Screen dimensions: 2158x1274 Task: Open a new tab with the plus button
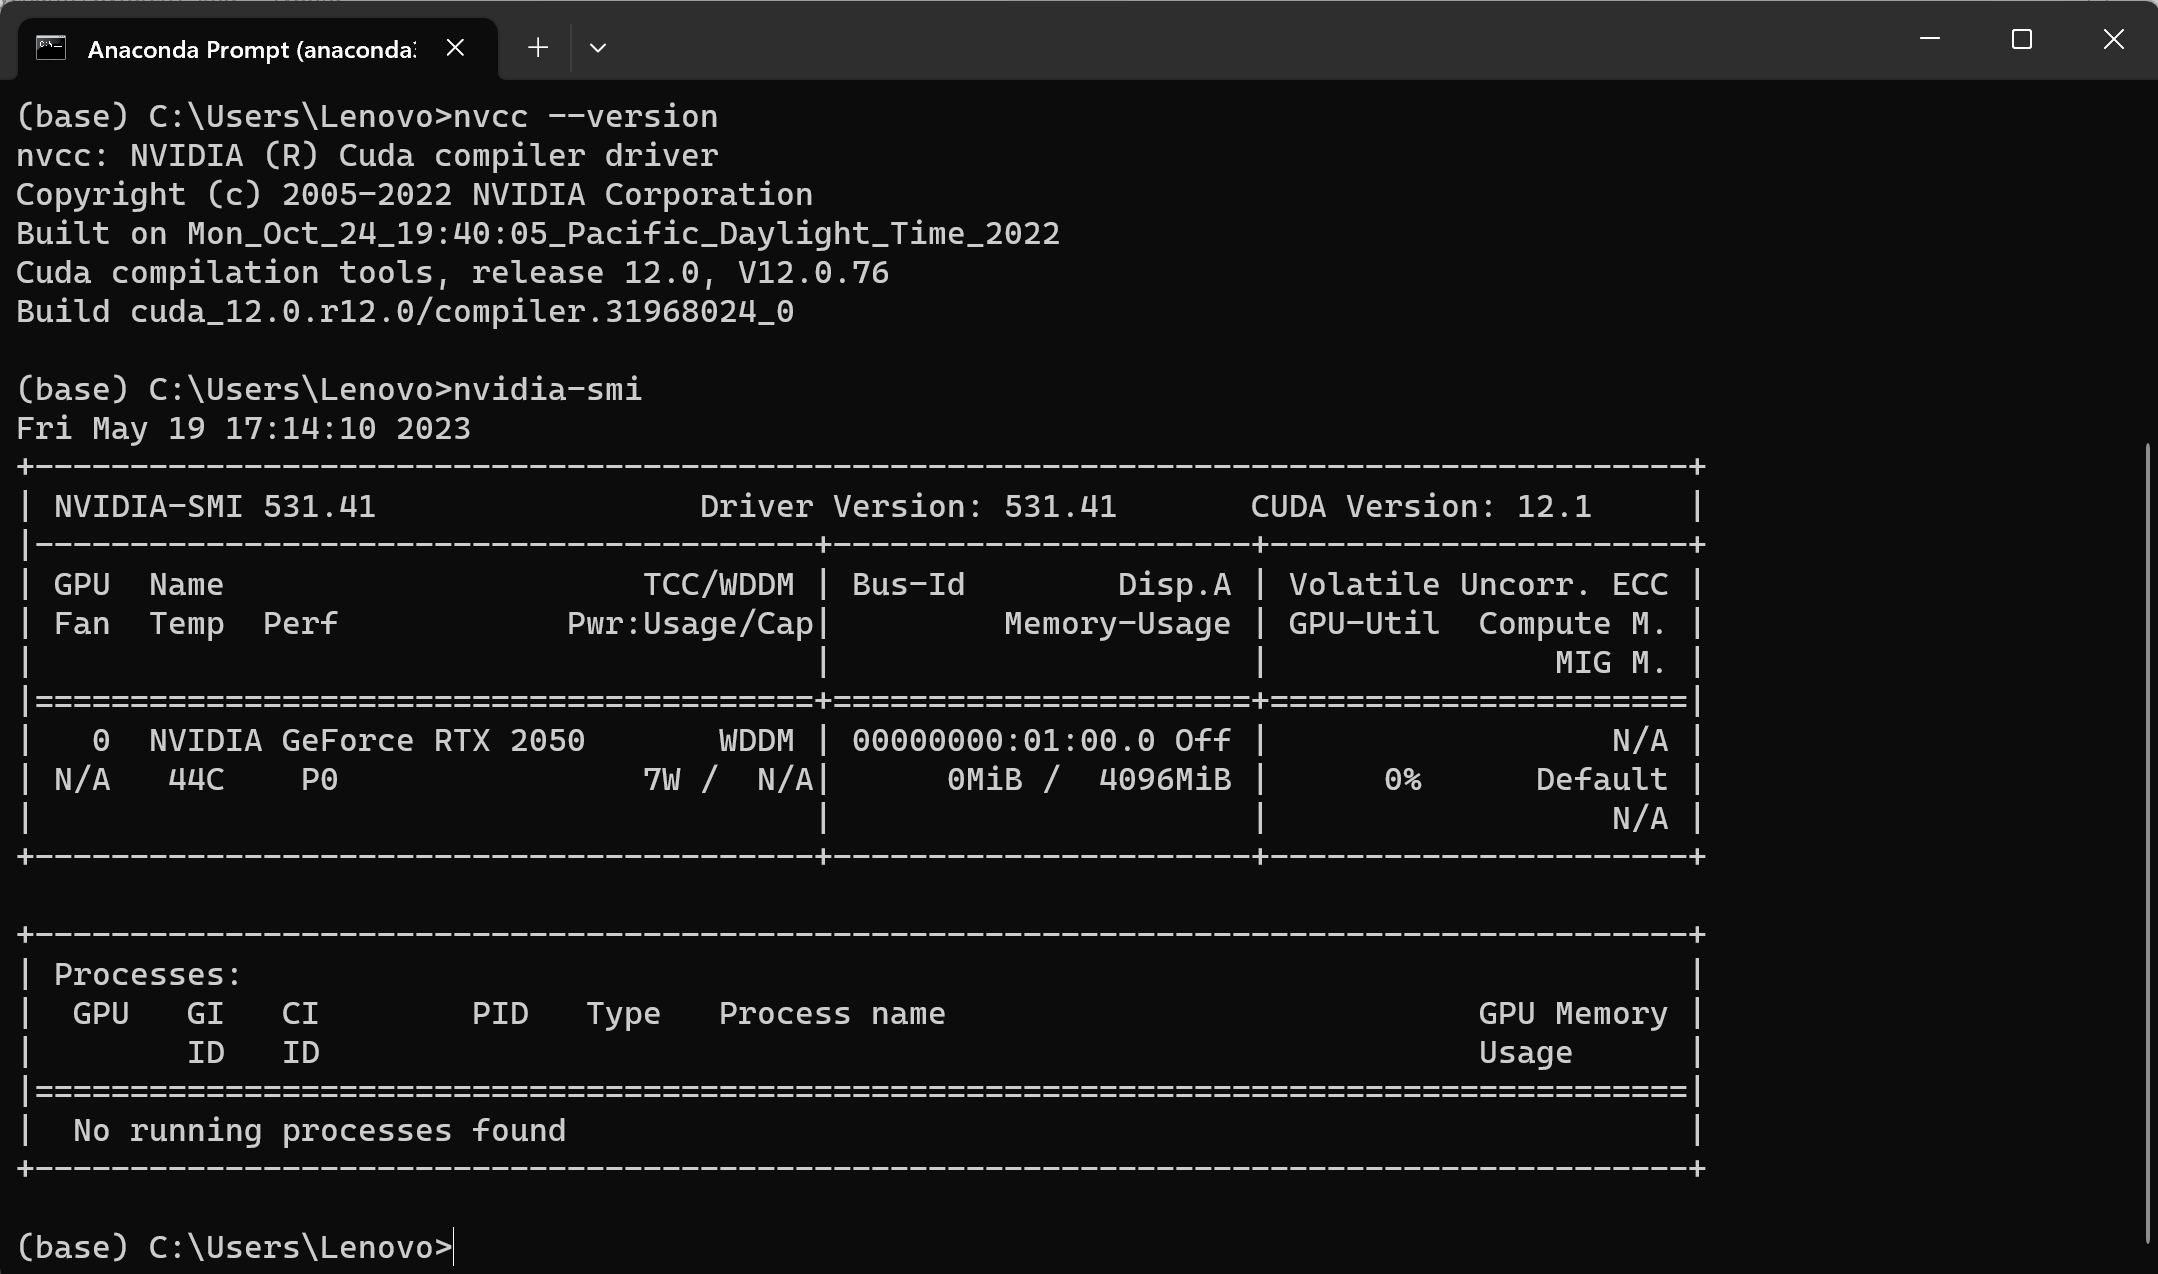click(537, 47)
